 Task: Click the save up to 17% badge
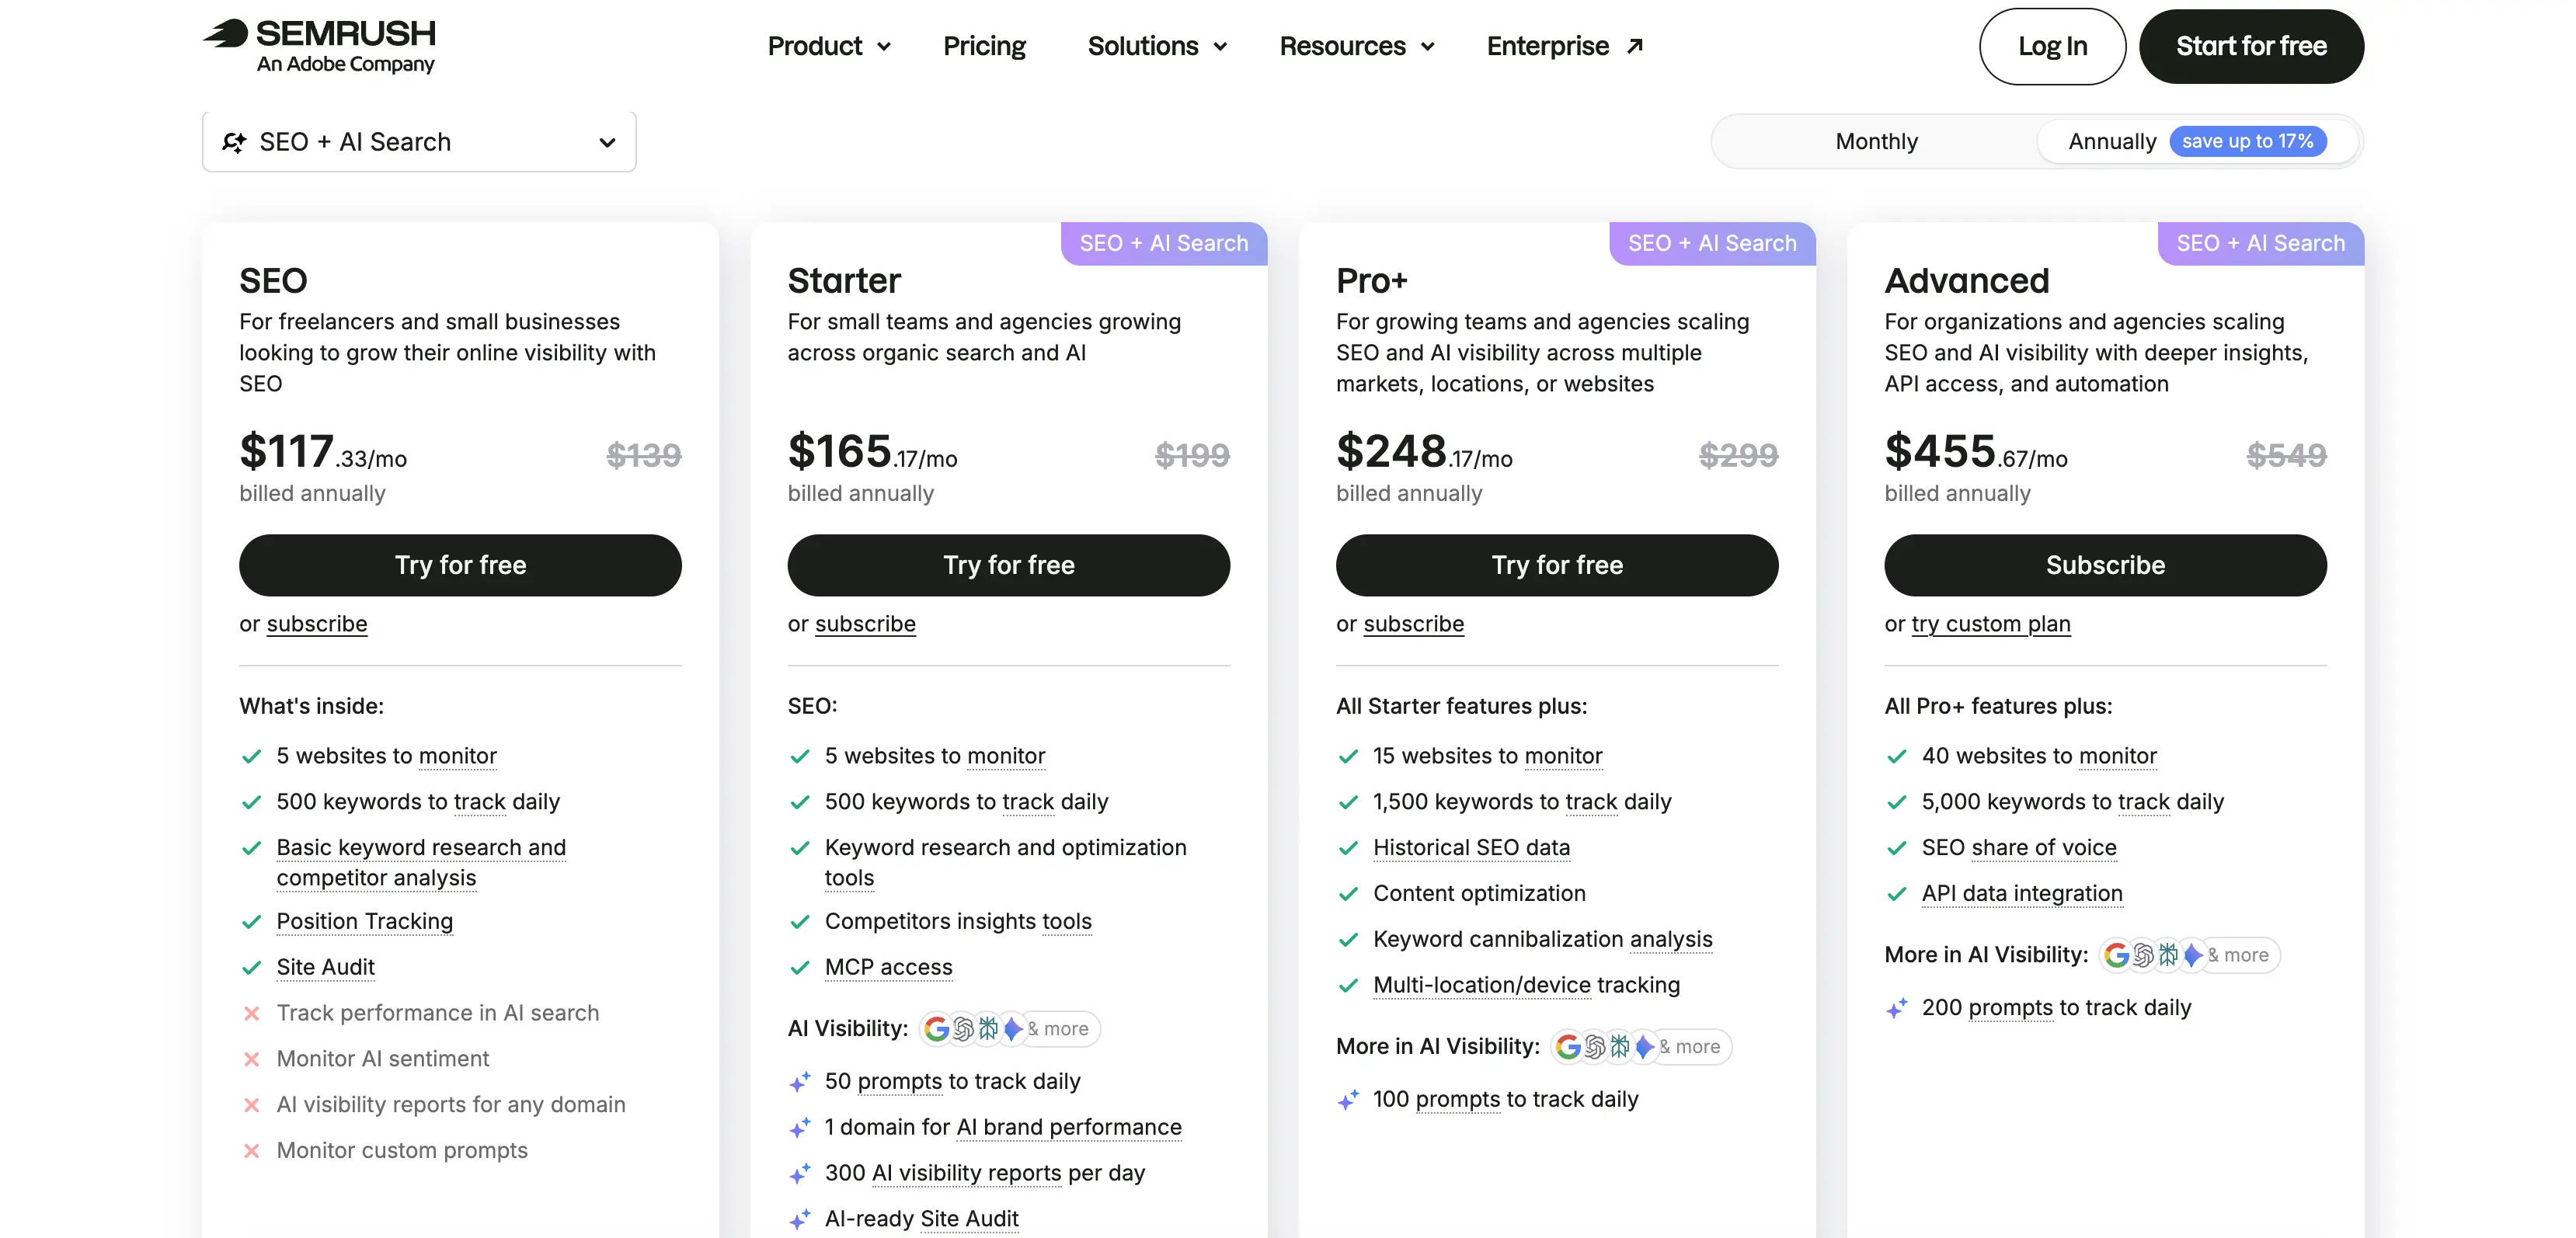pos(2247,141)
